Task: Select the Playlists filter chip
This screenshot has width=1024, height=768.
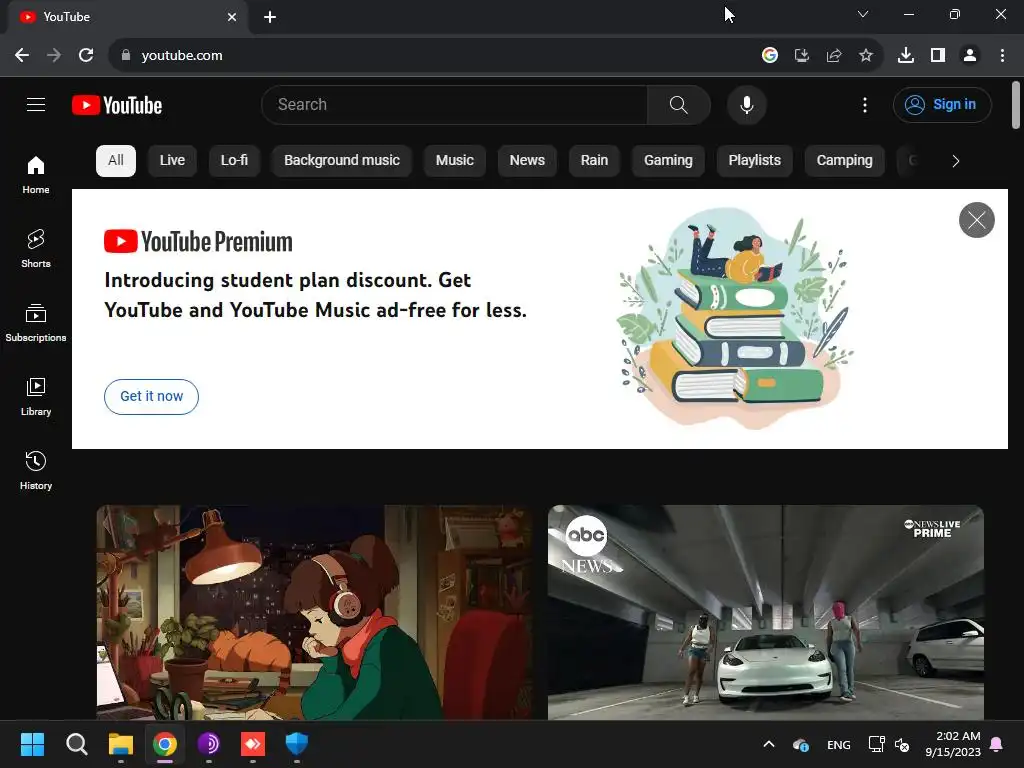Action: [x=754, y=161]
